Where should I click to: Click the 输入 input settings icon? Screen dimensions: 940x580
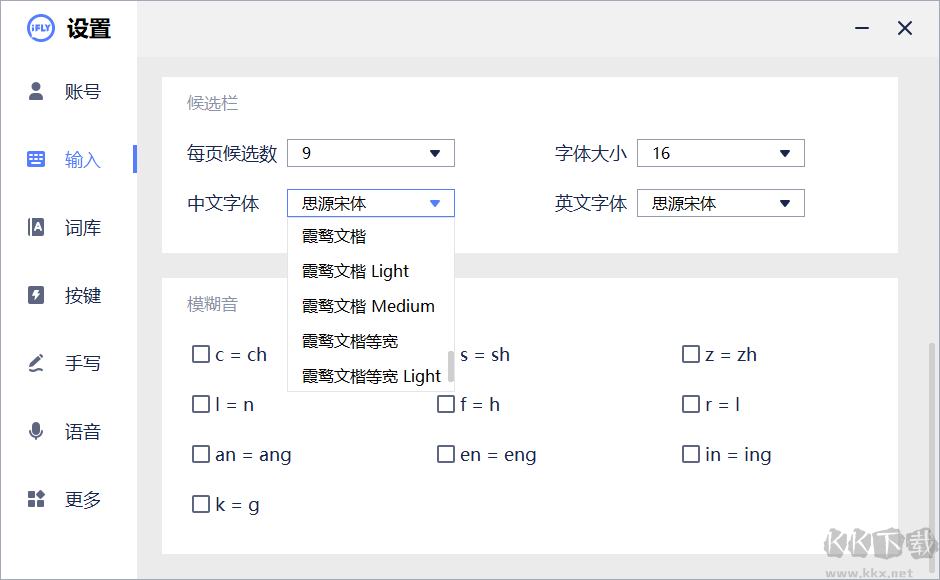point(36,159)
